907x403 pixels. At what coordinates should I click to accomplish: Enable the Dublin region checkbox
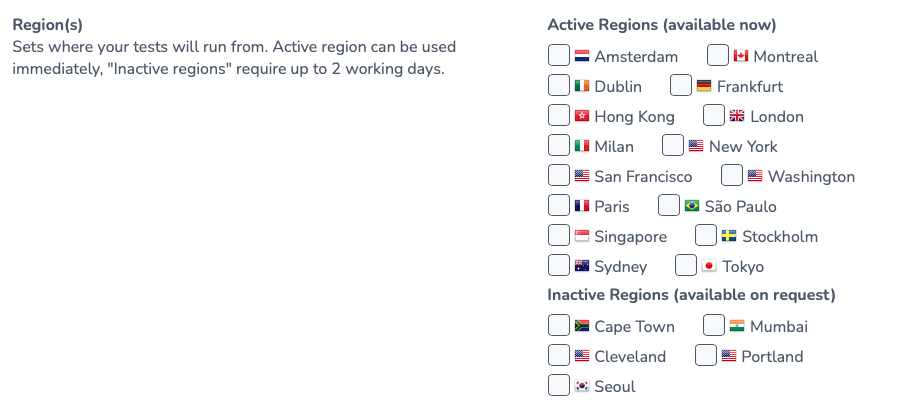pyautogui.click(x=559, y=86)
